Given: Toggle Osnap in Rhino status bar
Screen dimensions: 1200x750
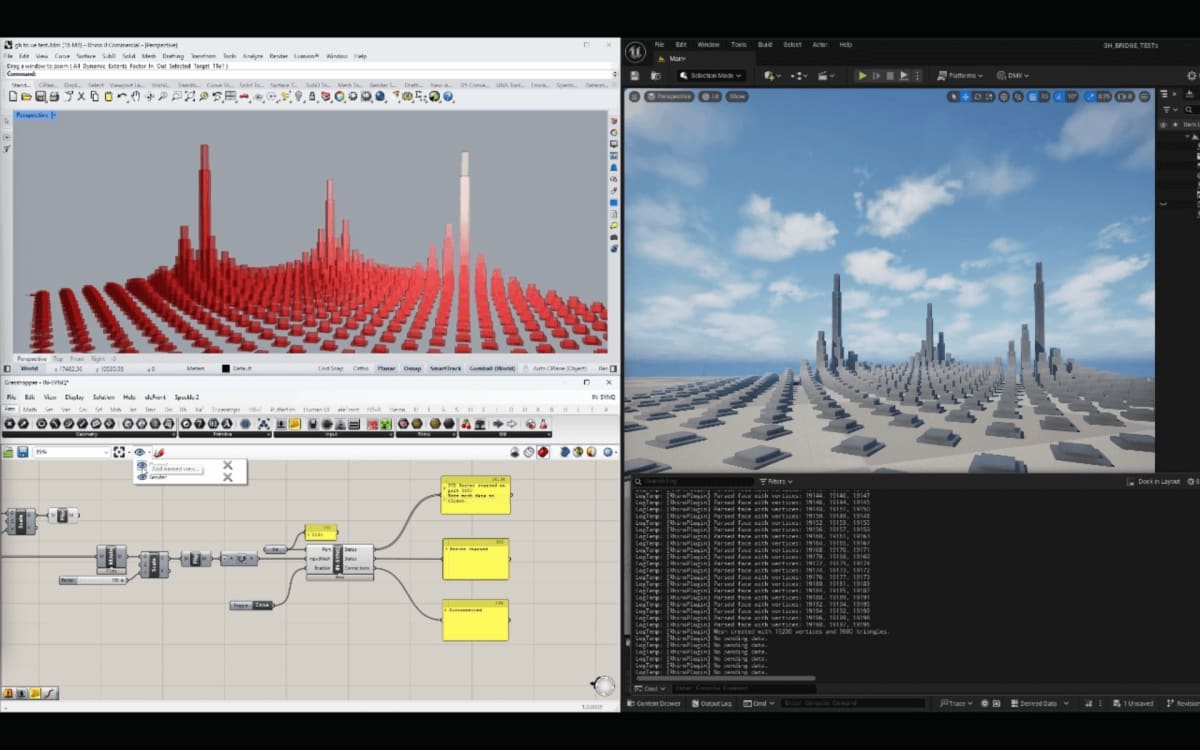Looking at the screenshot, I should click(x=414, y=368).
